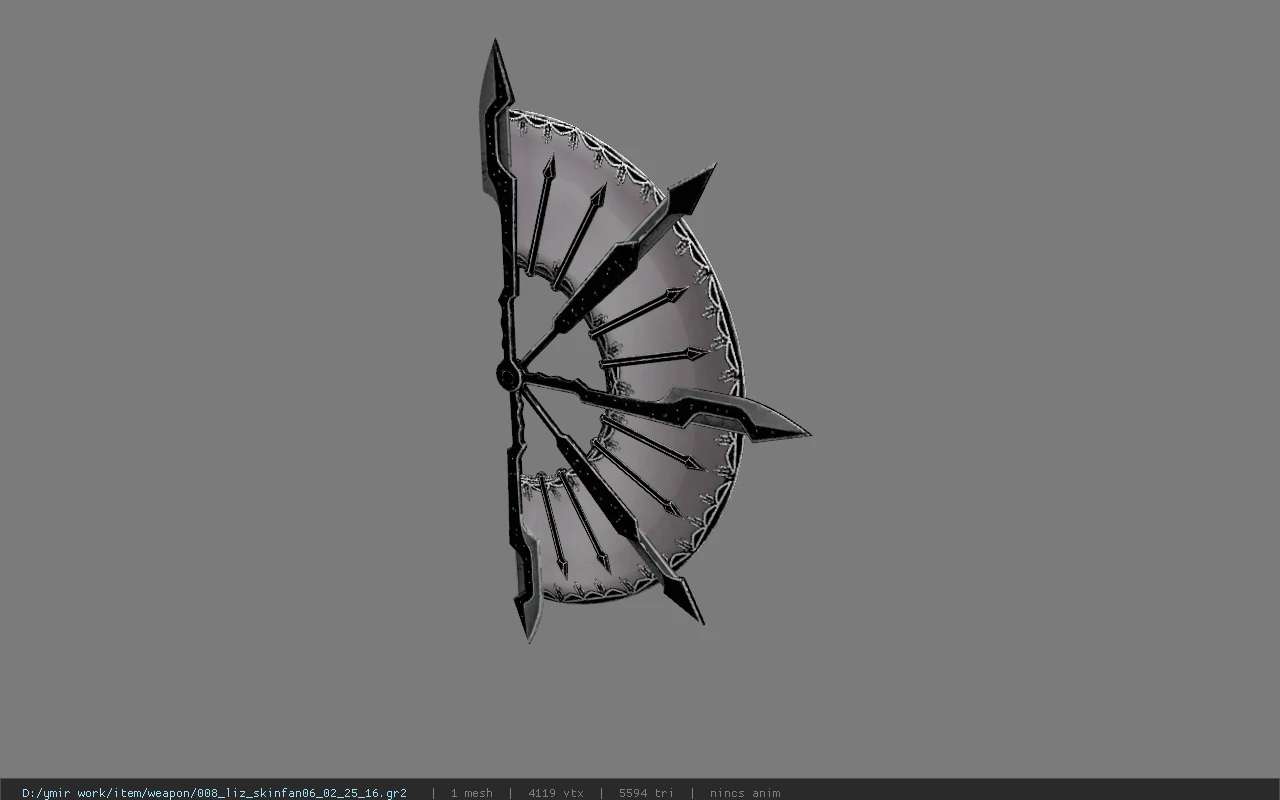
Task: Click the '4119 vtx' vertex count
Action: (x=555, y=793)
